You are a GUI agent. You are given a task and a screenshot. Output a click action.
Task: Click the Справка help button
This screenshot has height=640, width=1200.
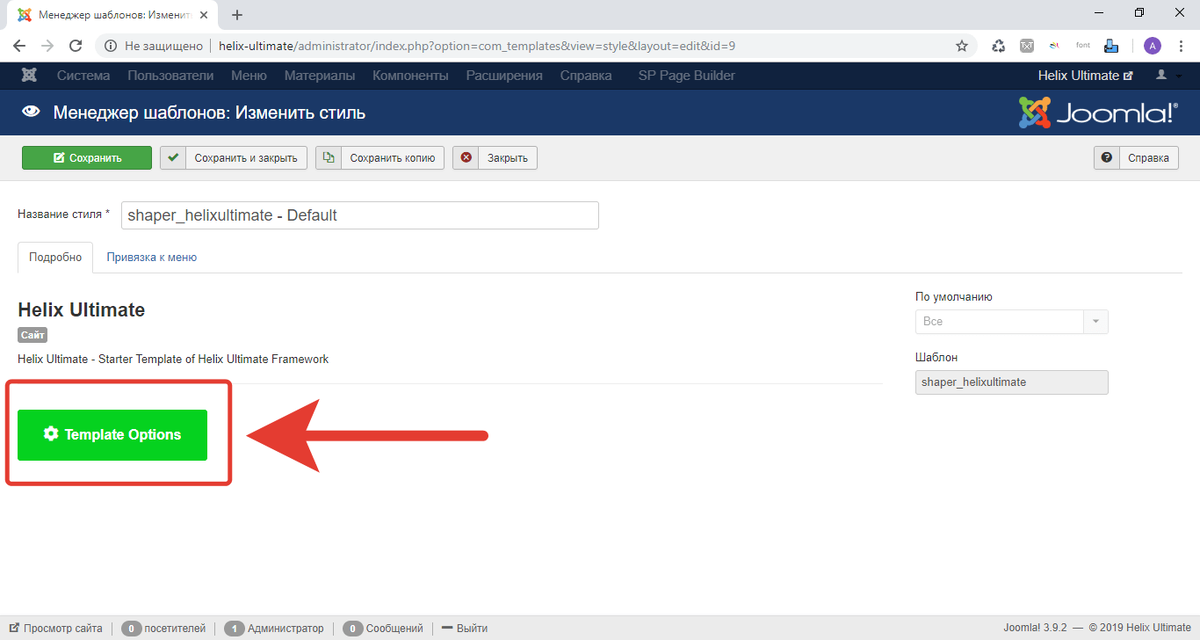click(x=1136, y=158)
